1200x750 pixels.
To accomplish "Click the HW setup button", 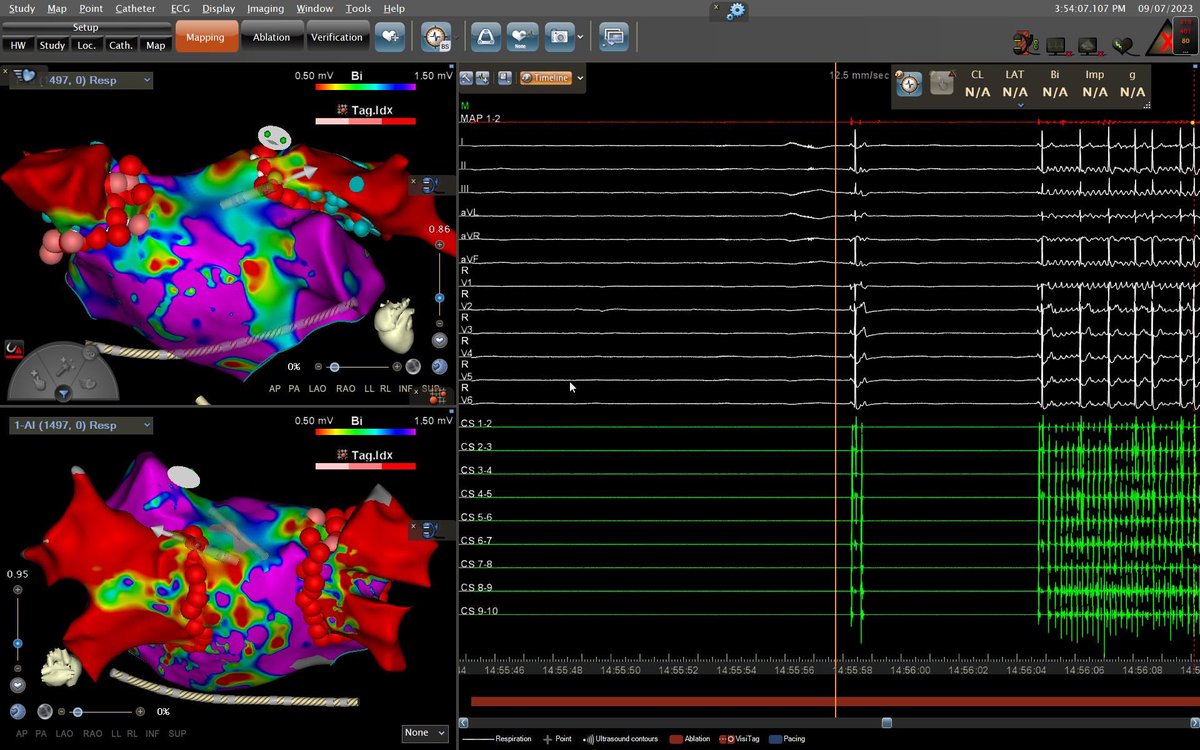I will pos(18,45).
